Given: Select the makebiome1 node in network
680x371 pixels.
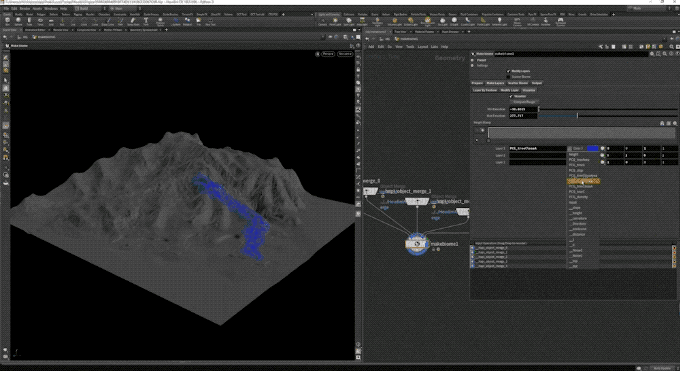Looking at the screenshot, I should [x=417, y=244].
